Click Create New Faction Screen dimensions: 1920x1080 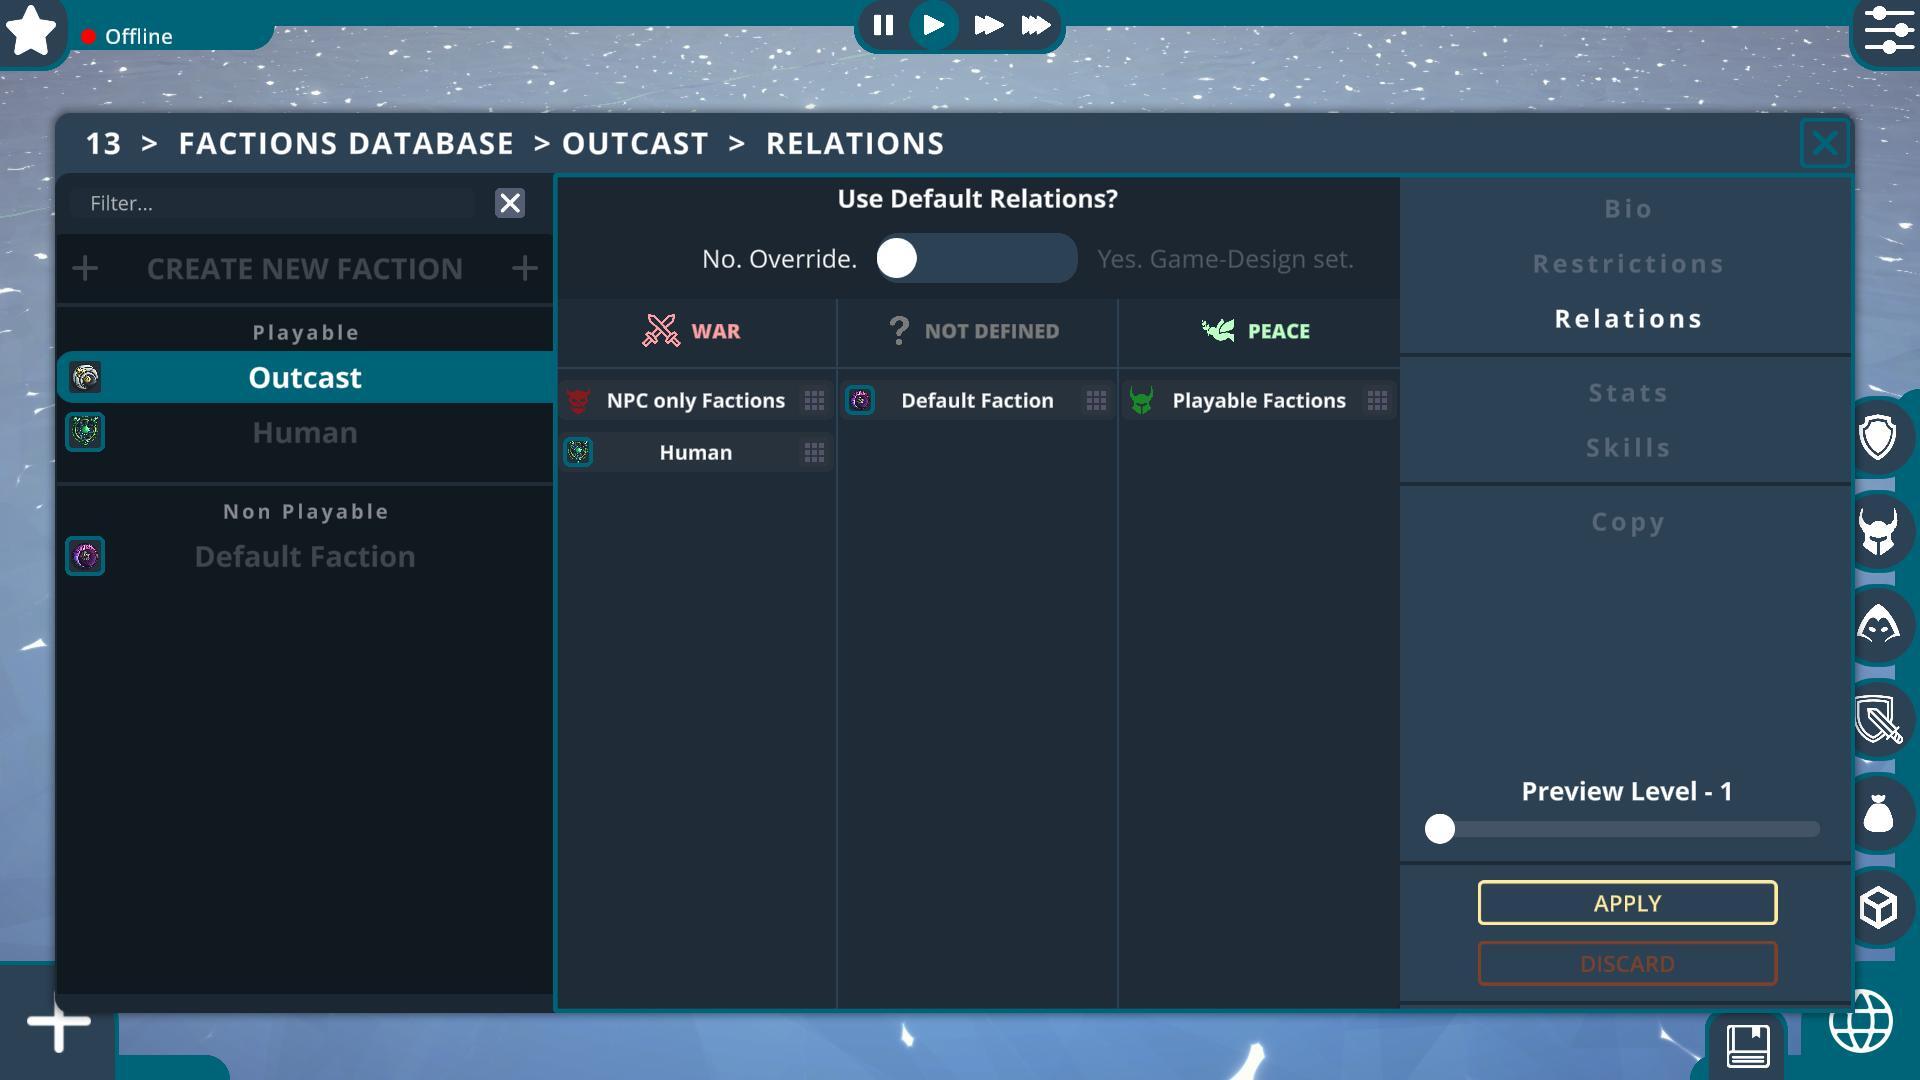(305, 268)
